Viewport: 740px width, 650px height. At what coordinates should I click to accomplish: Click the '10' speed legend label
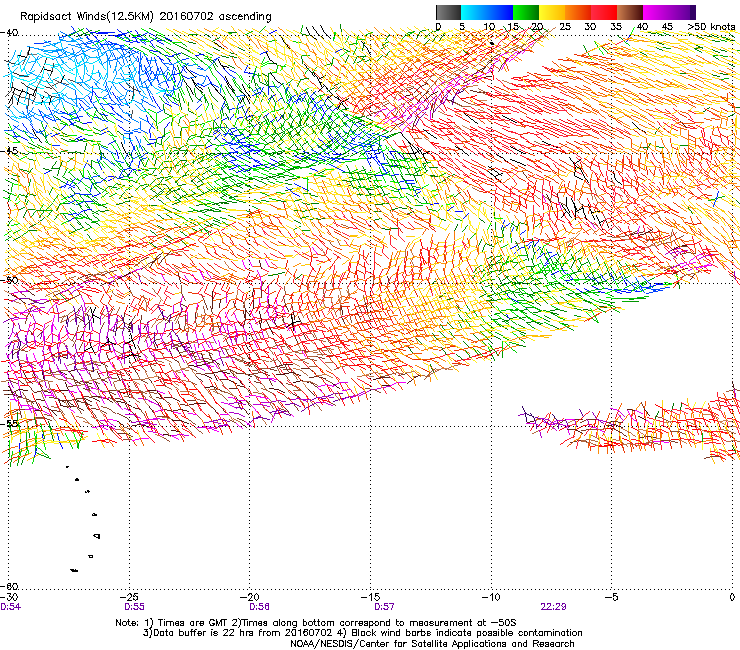pos(489,27)
